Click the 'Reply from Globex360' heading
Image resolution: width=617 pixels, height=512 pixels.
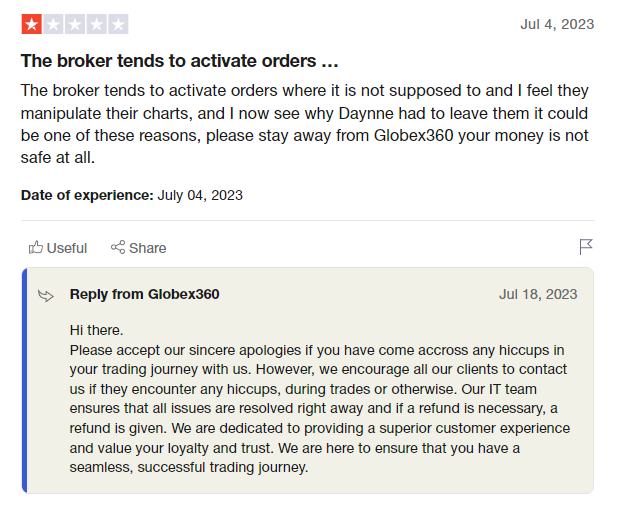145,294
